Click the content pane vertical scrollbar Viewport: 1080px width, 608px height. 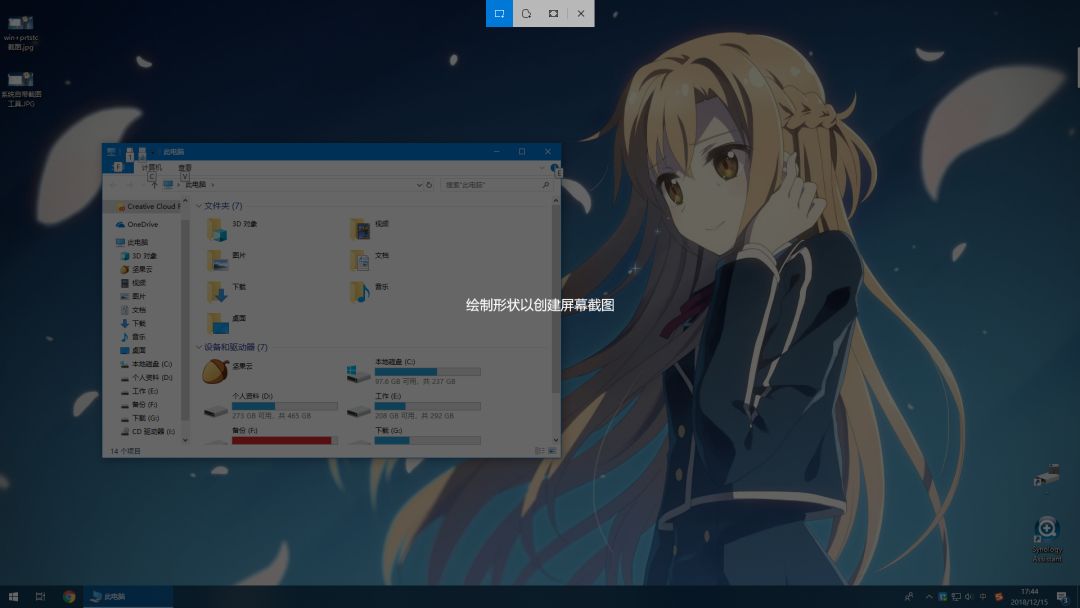pos(556,300)
